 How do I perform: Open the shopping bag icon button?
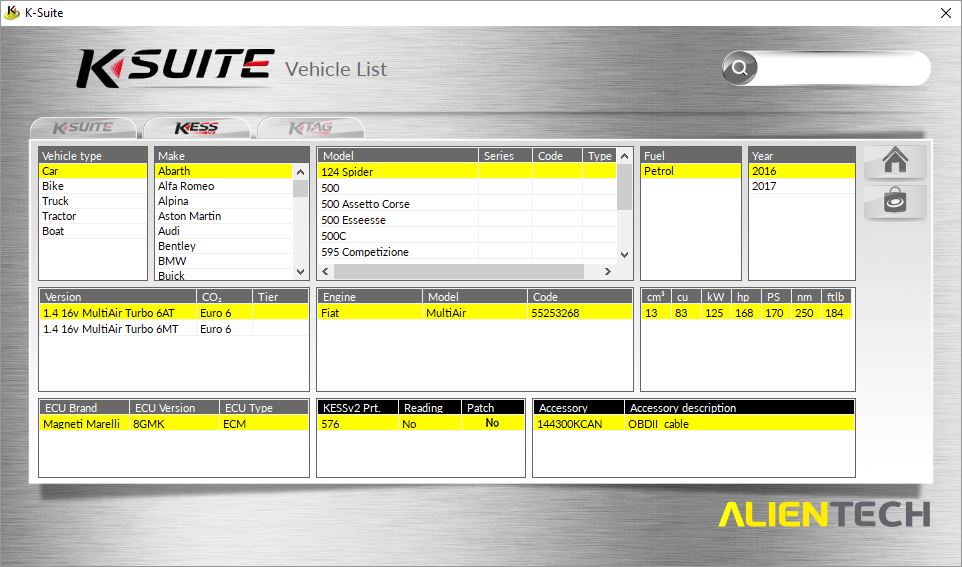pos(894,201)
